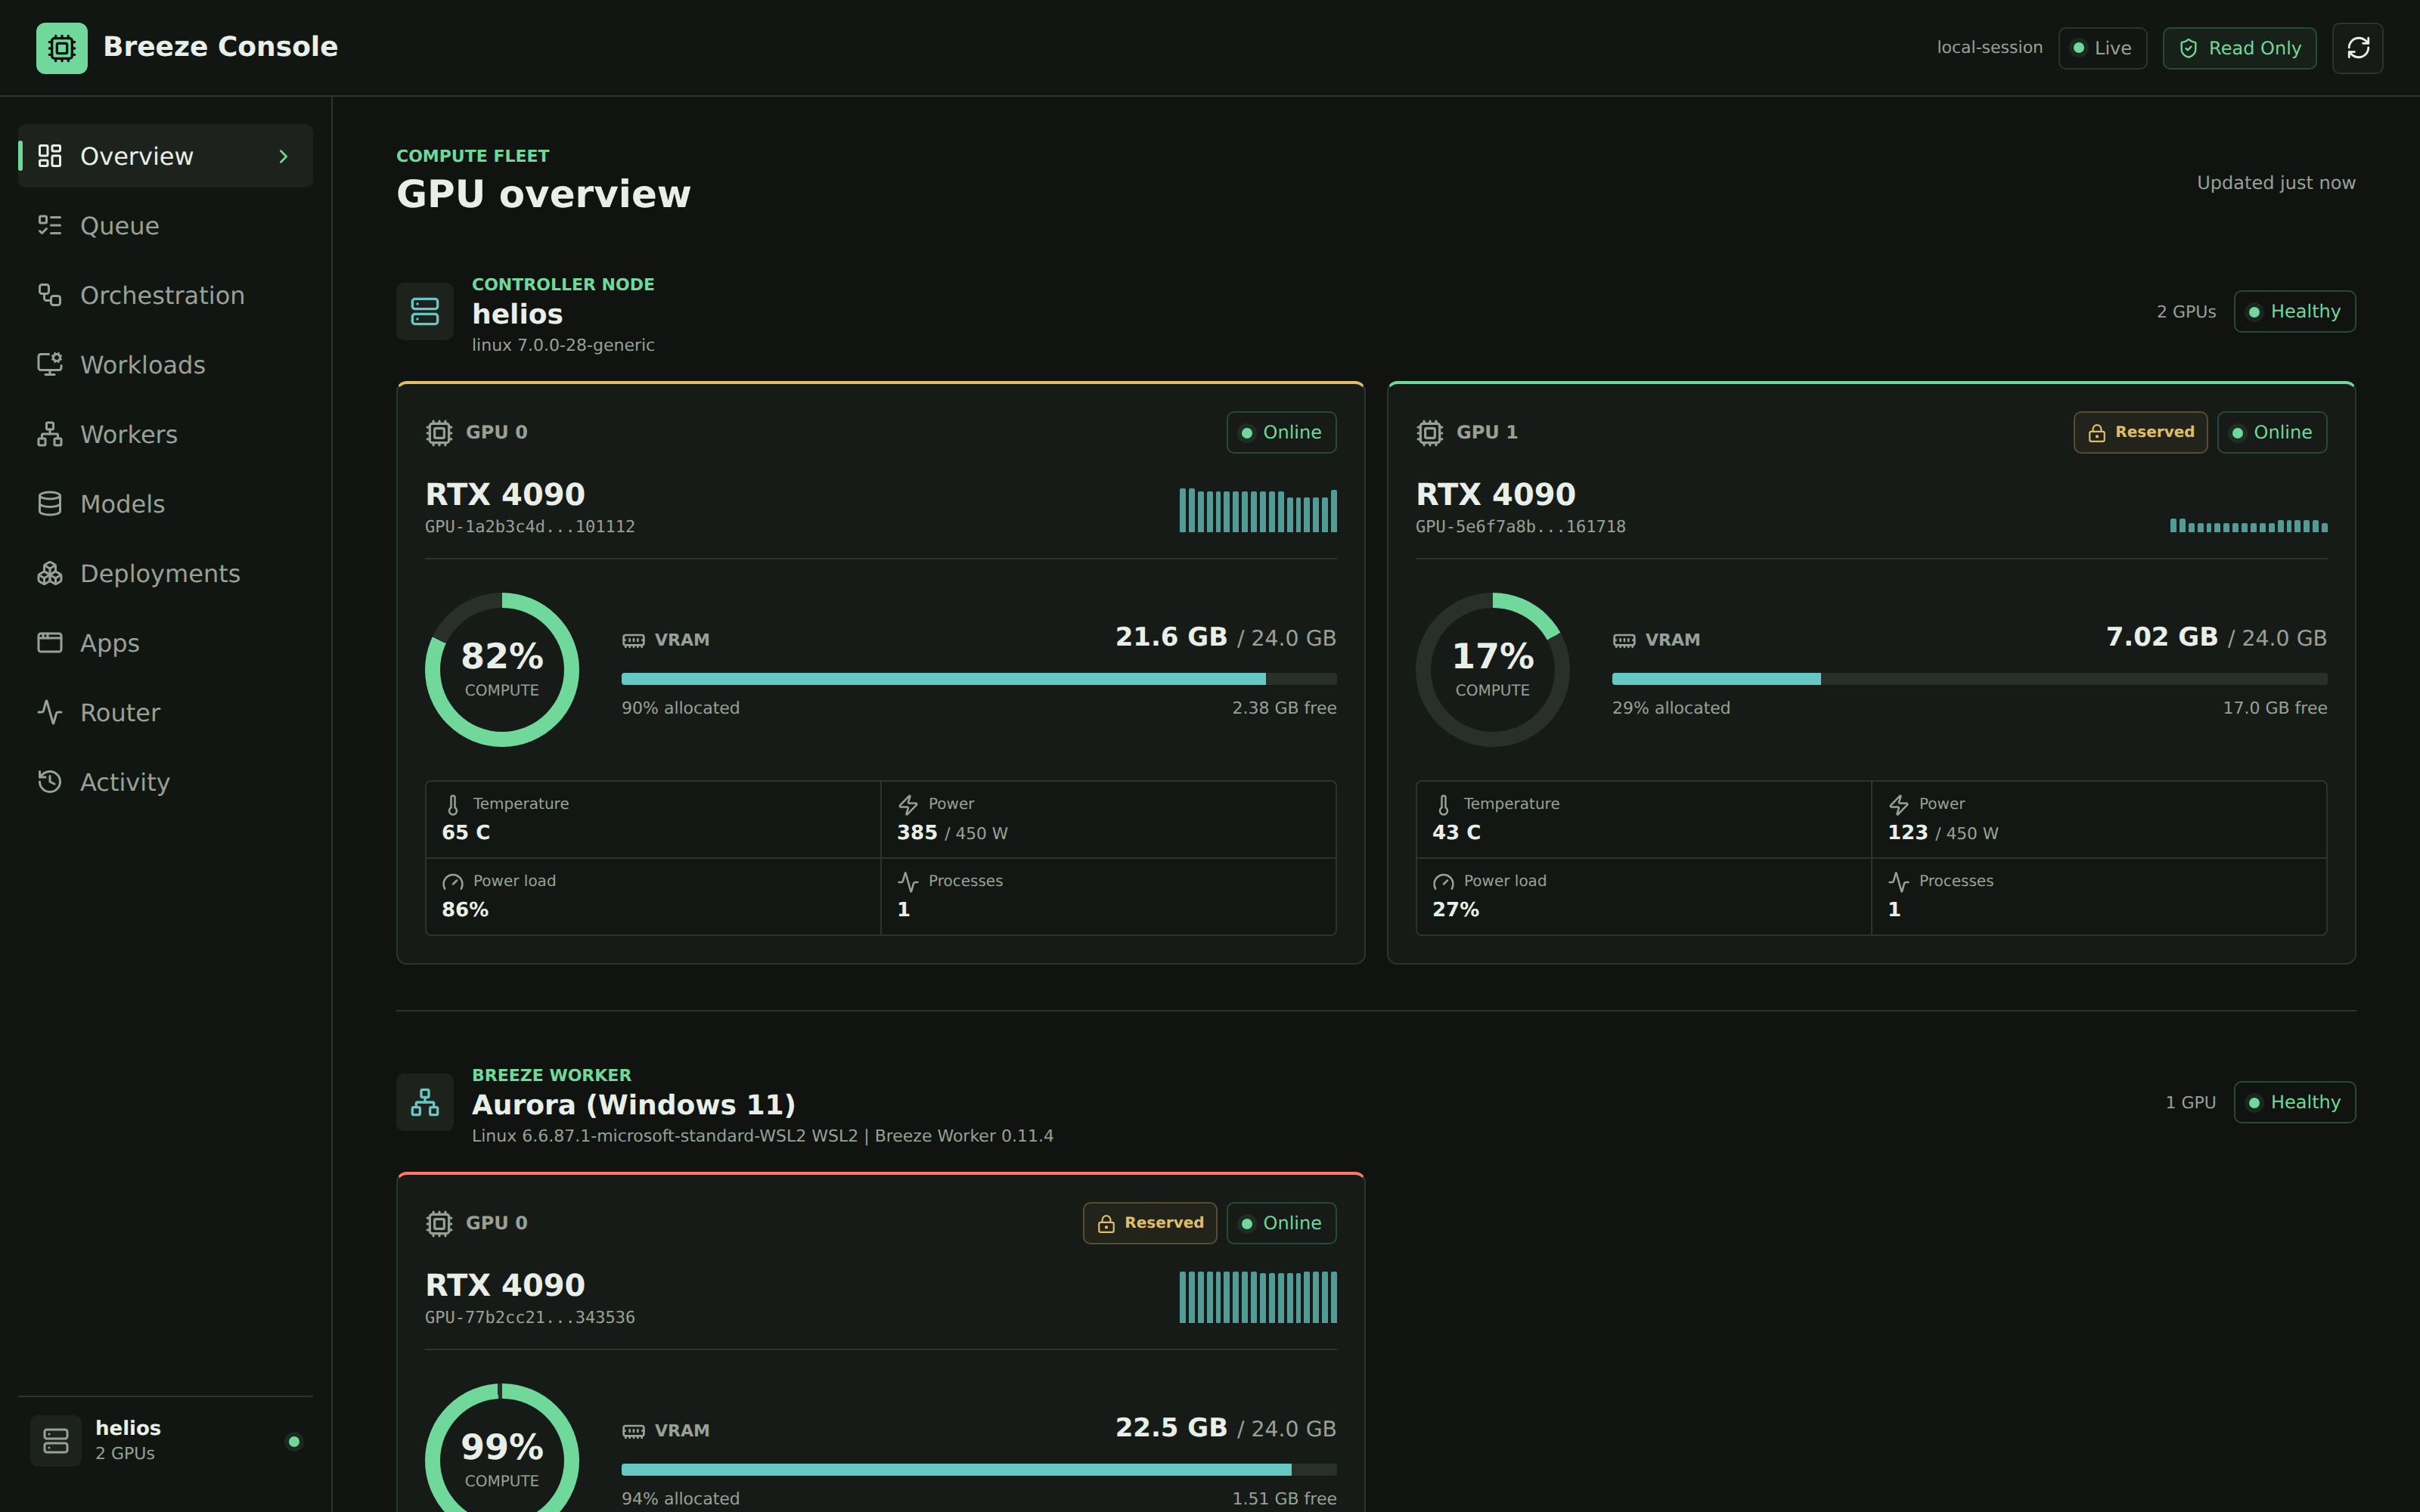This screenshot has width=2420, height=1512.
Task: Click the power bolt icon on helios GPU 1
Action: pos(1899,805)
